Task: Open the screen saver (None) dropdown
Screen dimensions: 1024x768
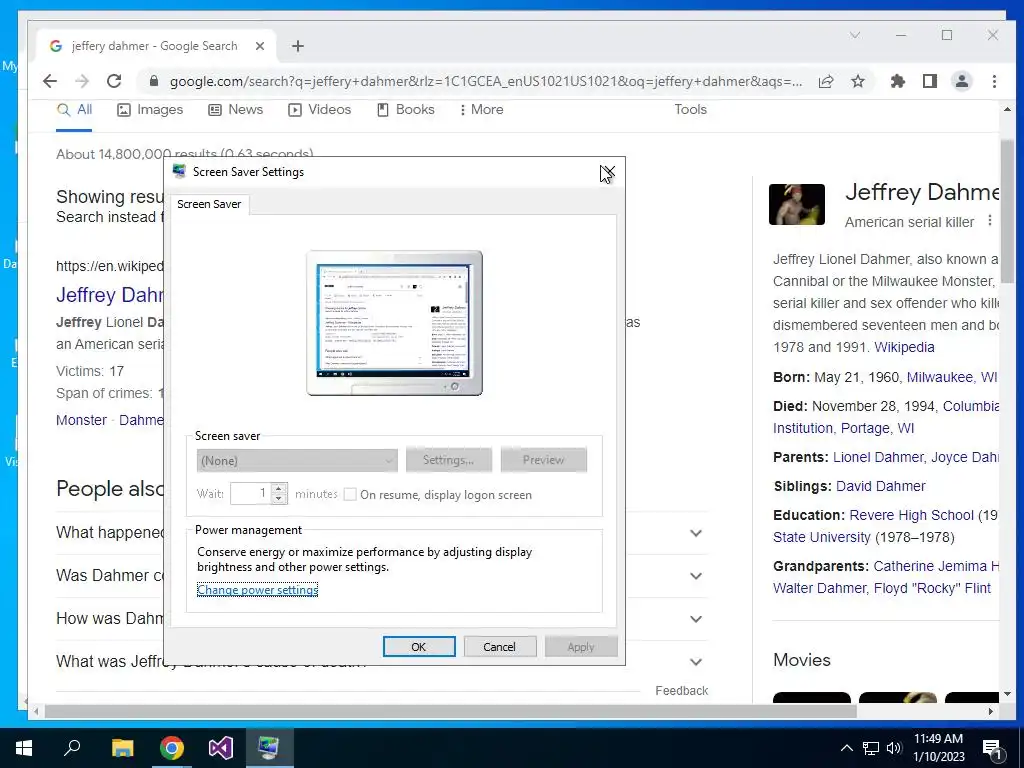Action: pos(297,460)
